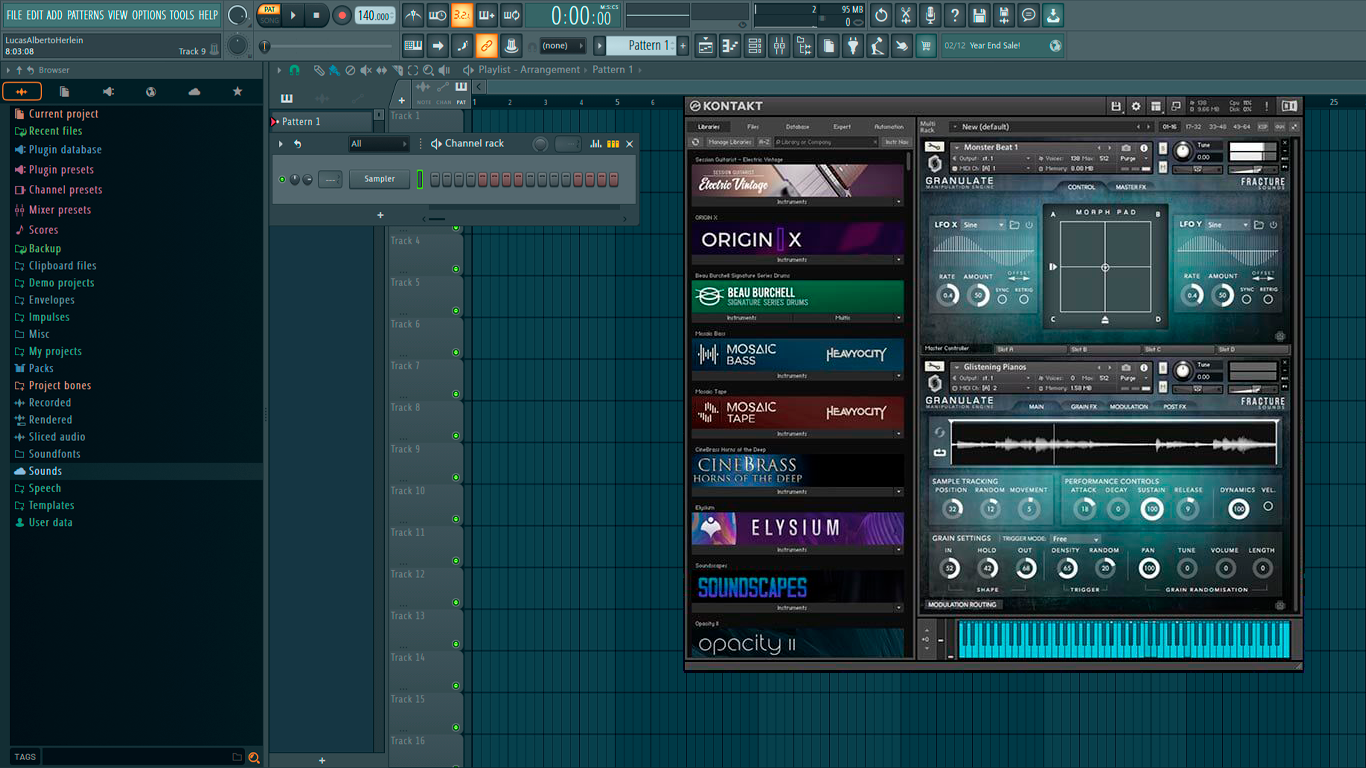Save project with floppy disk icon
Screen dimensions: 1366x768
click(x=979, y=15)
